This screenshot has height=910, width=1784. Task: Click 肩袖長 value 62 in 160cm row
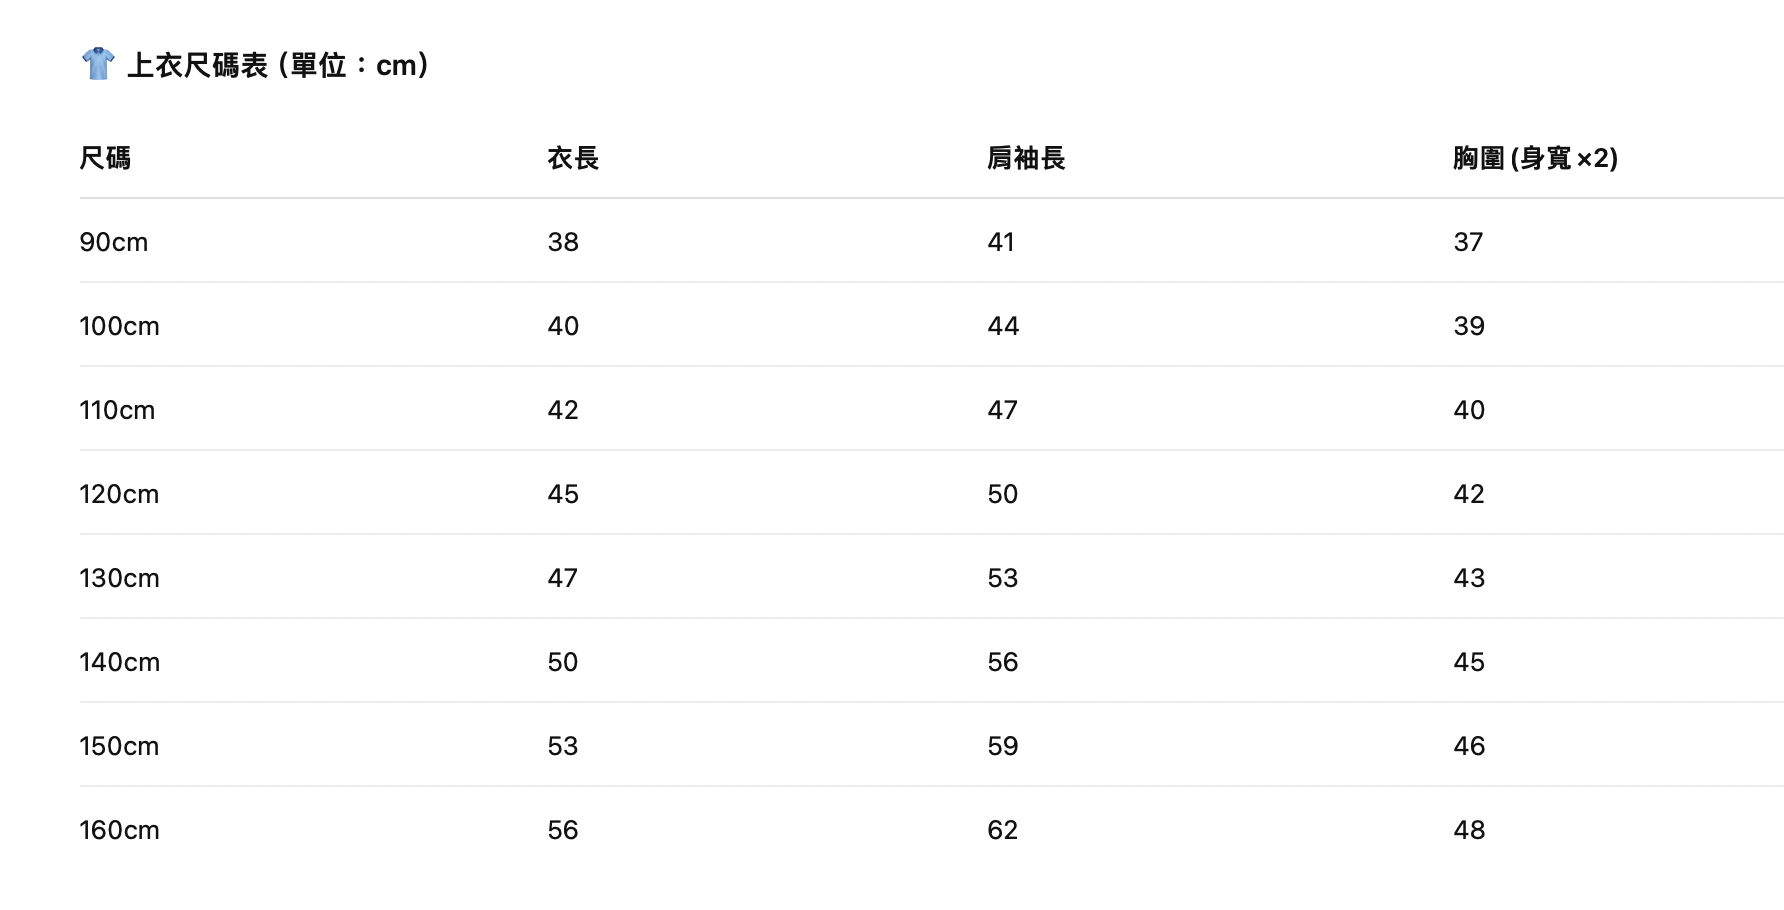tap(1003, 830)
